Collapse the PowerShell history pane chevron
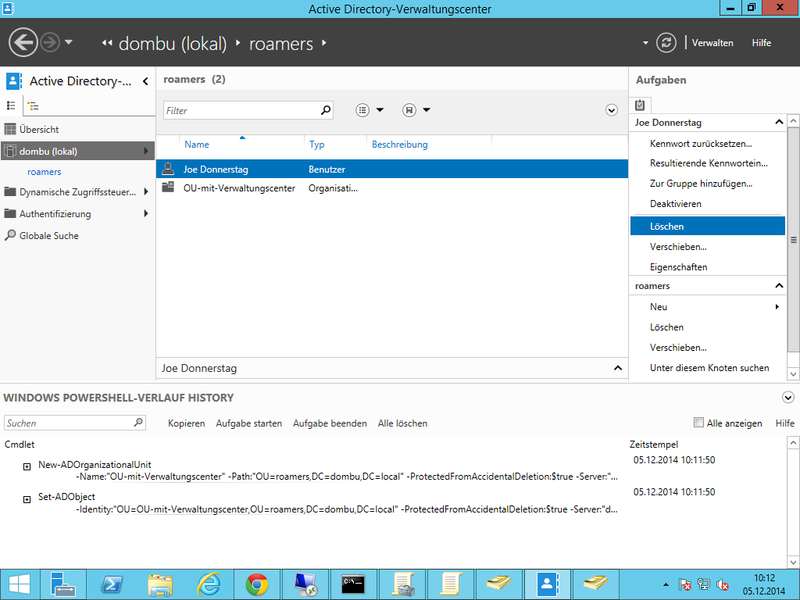 [x=788, y=397]
